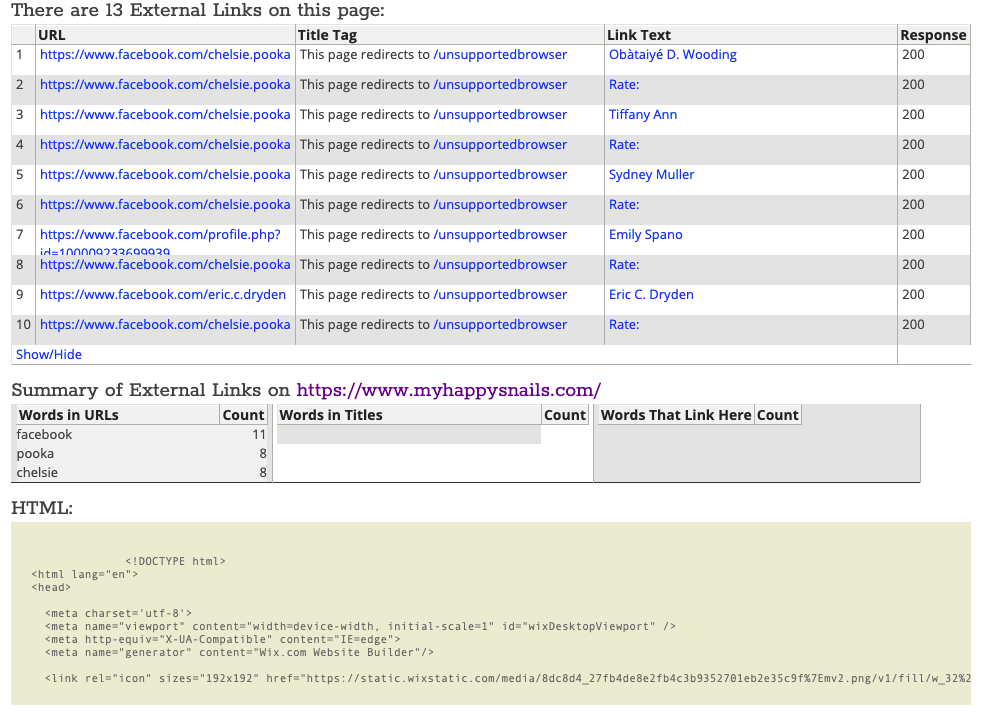Image resolution: width=983 pixels, height=712 pixels.
Task: Open /unsupportedbrowser link in row 7
Action: point(500,235)
